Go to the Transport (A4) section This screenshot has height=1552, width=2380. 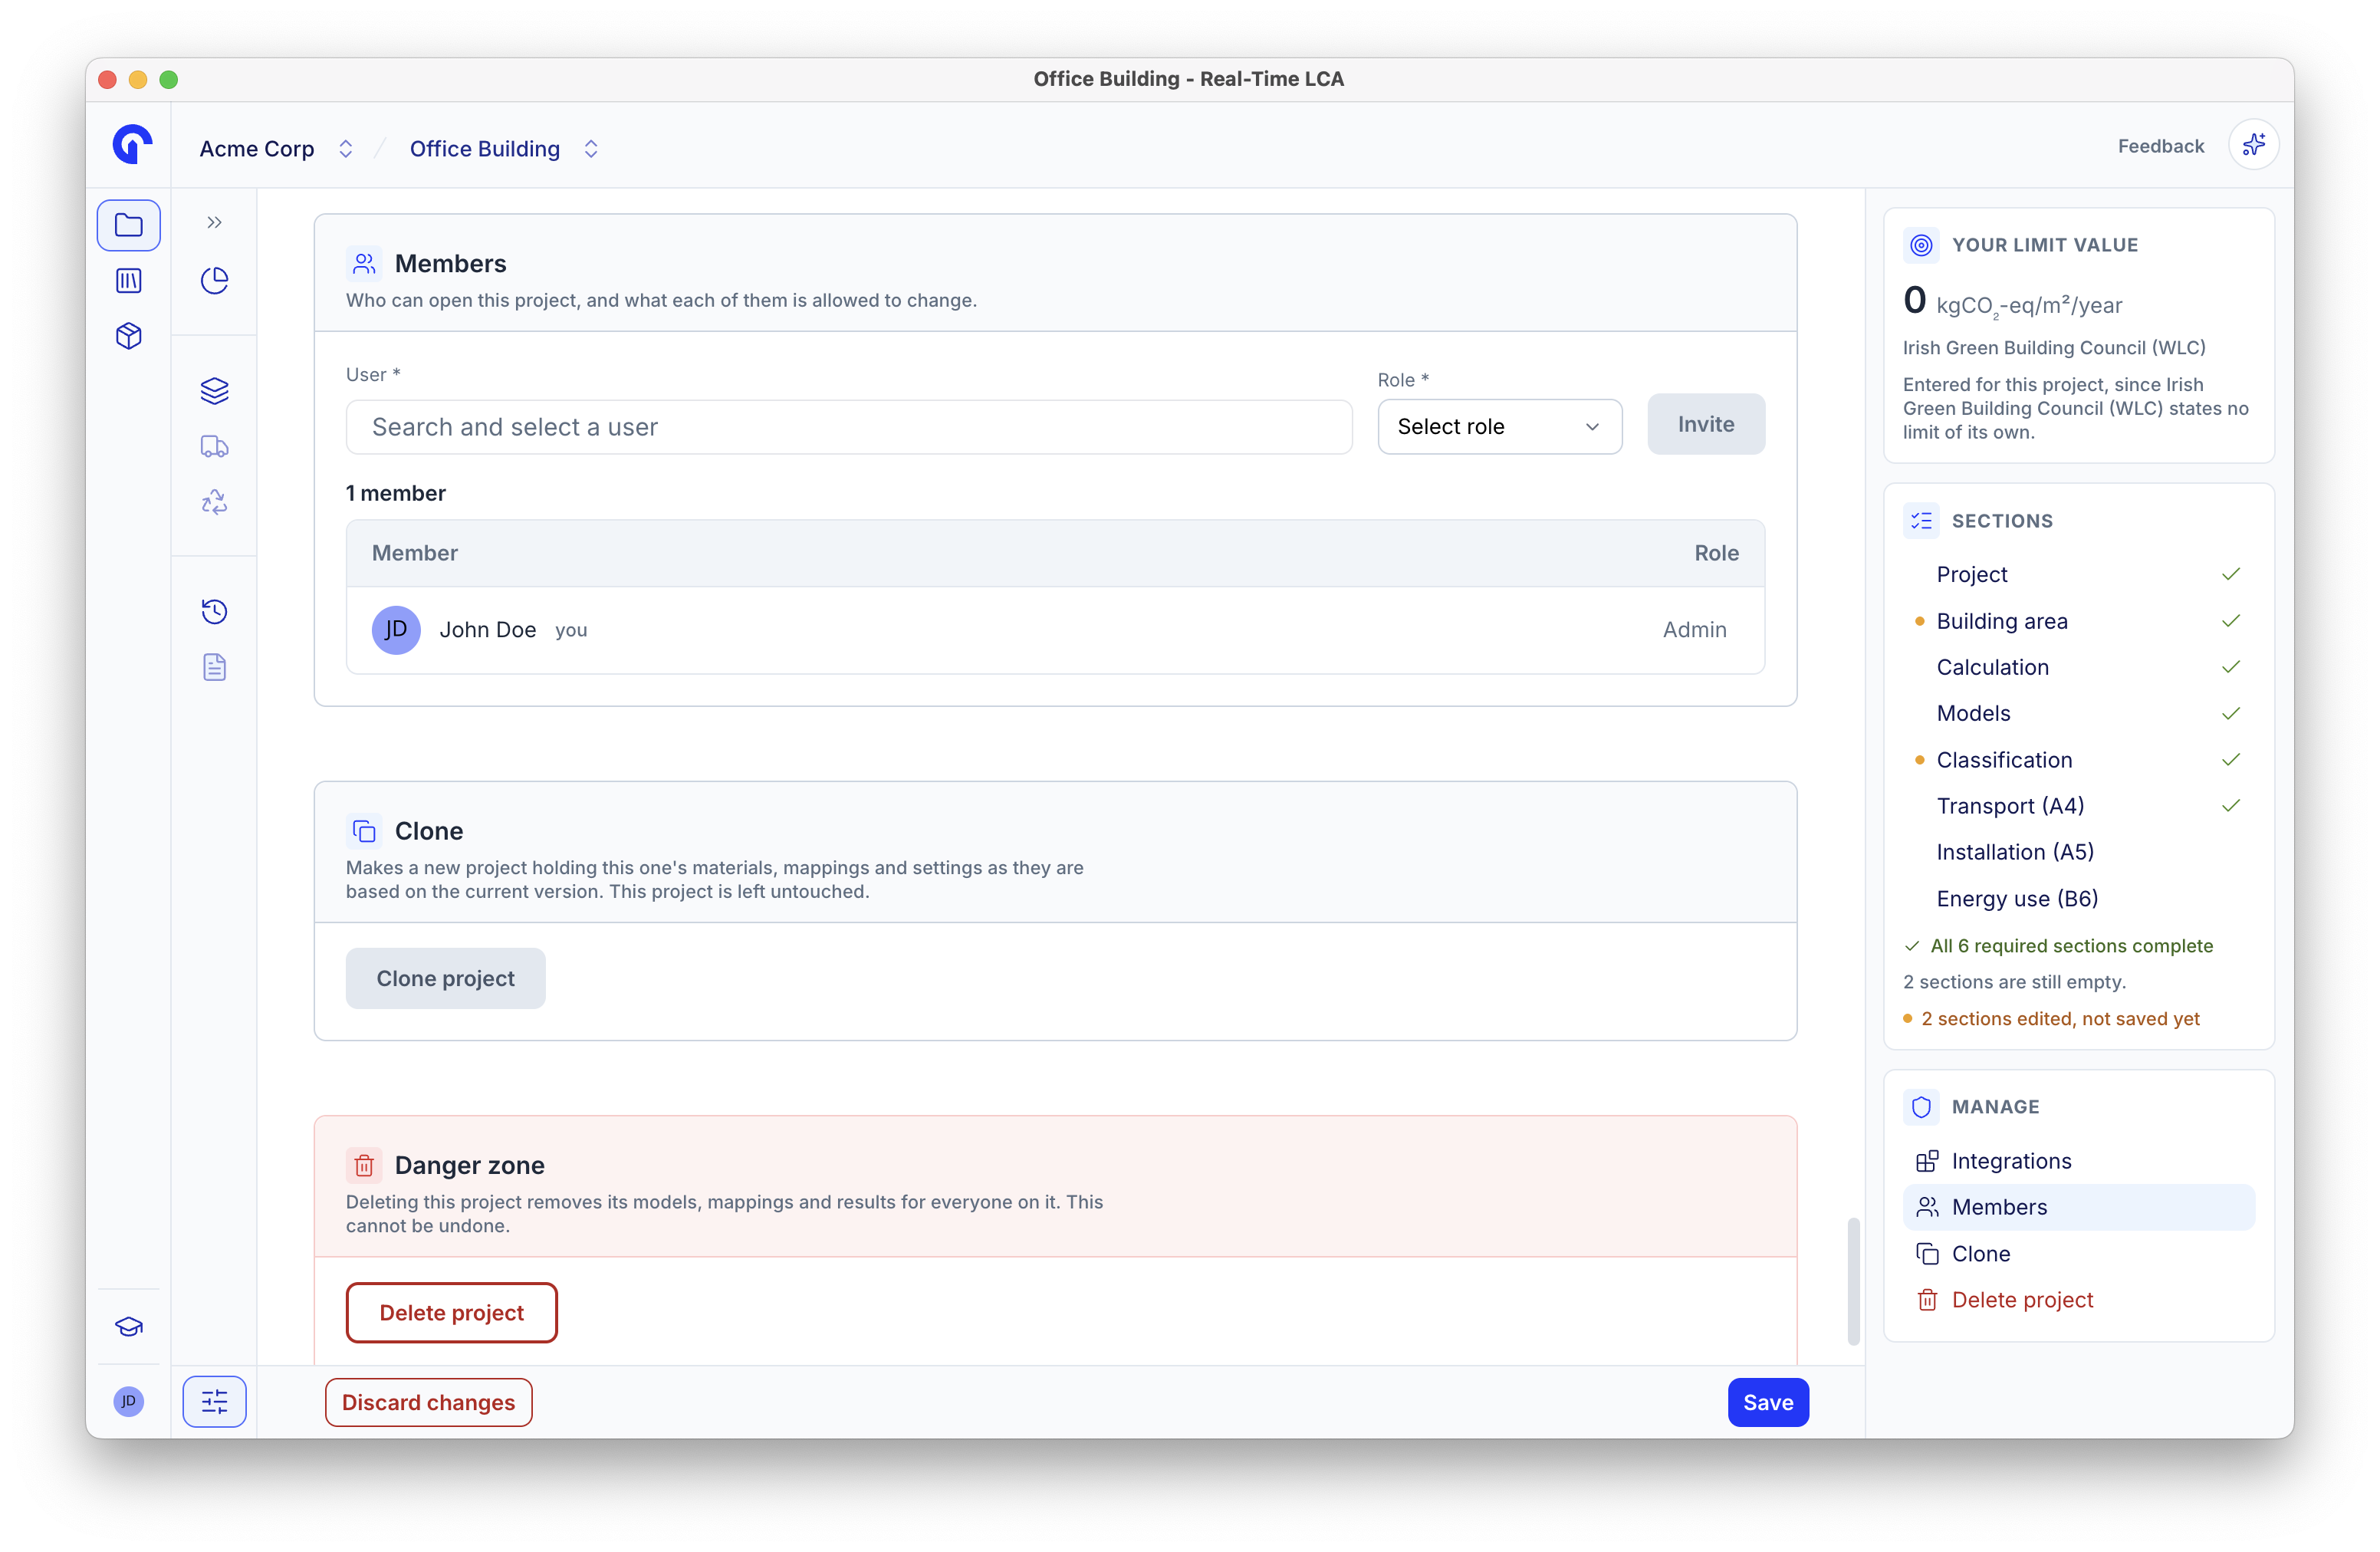pyautogui.click(x=2078, y=806)
